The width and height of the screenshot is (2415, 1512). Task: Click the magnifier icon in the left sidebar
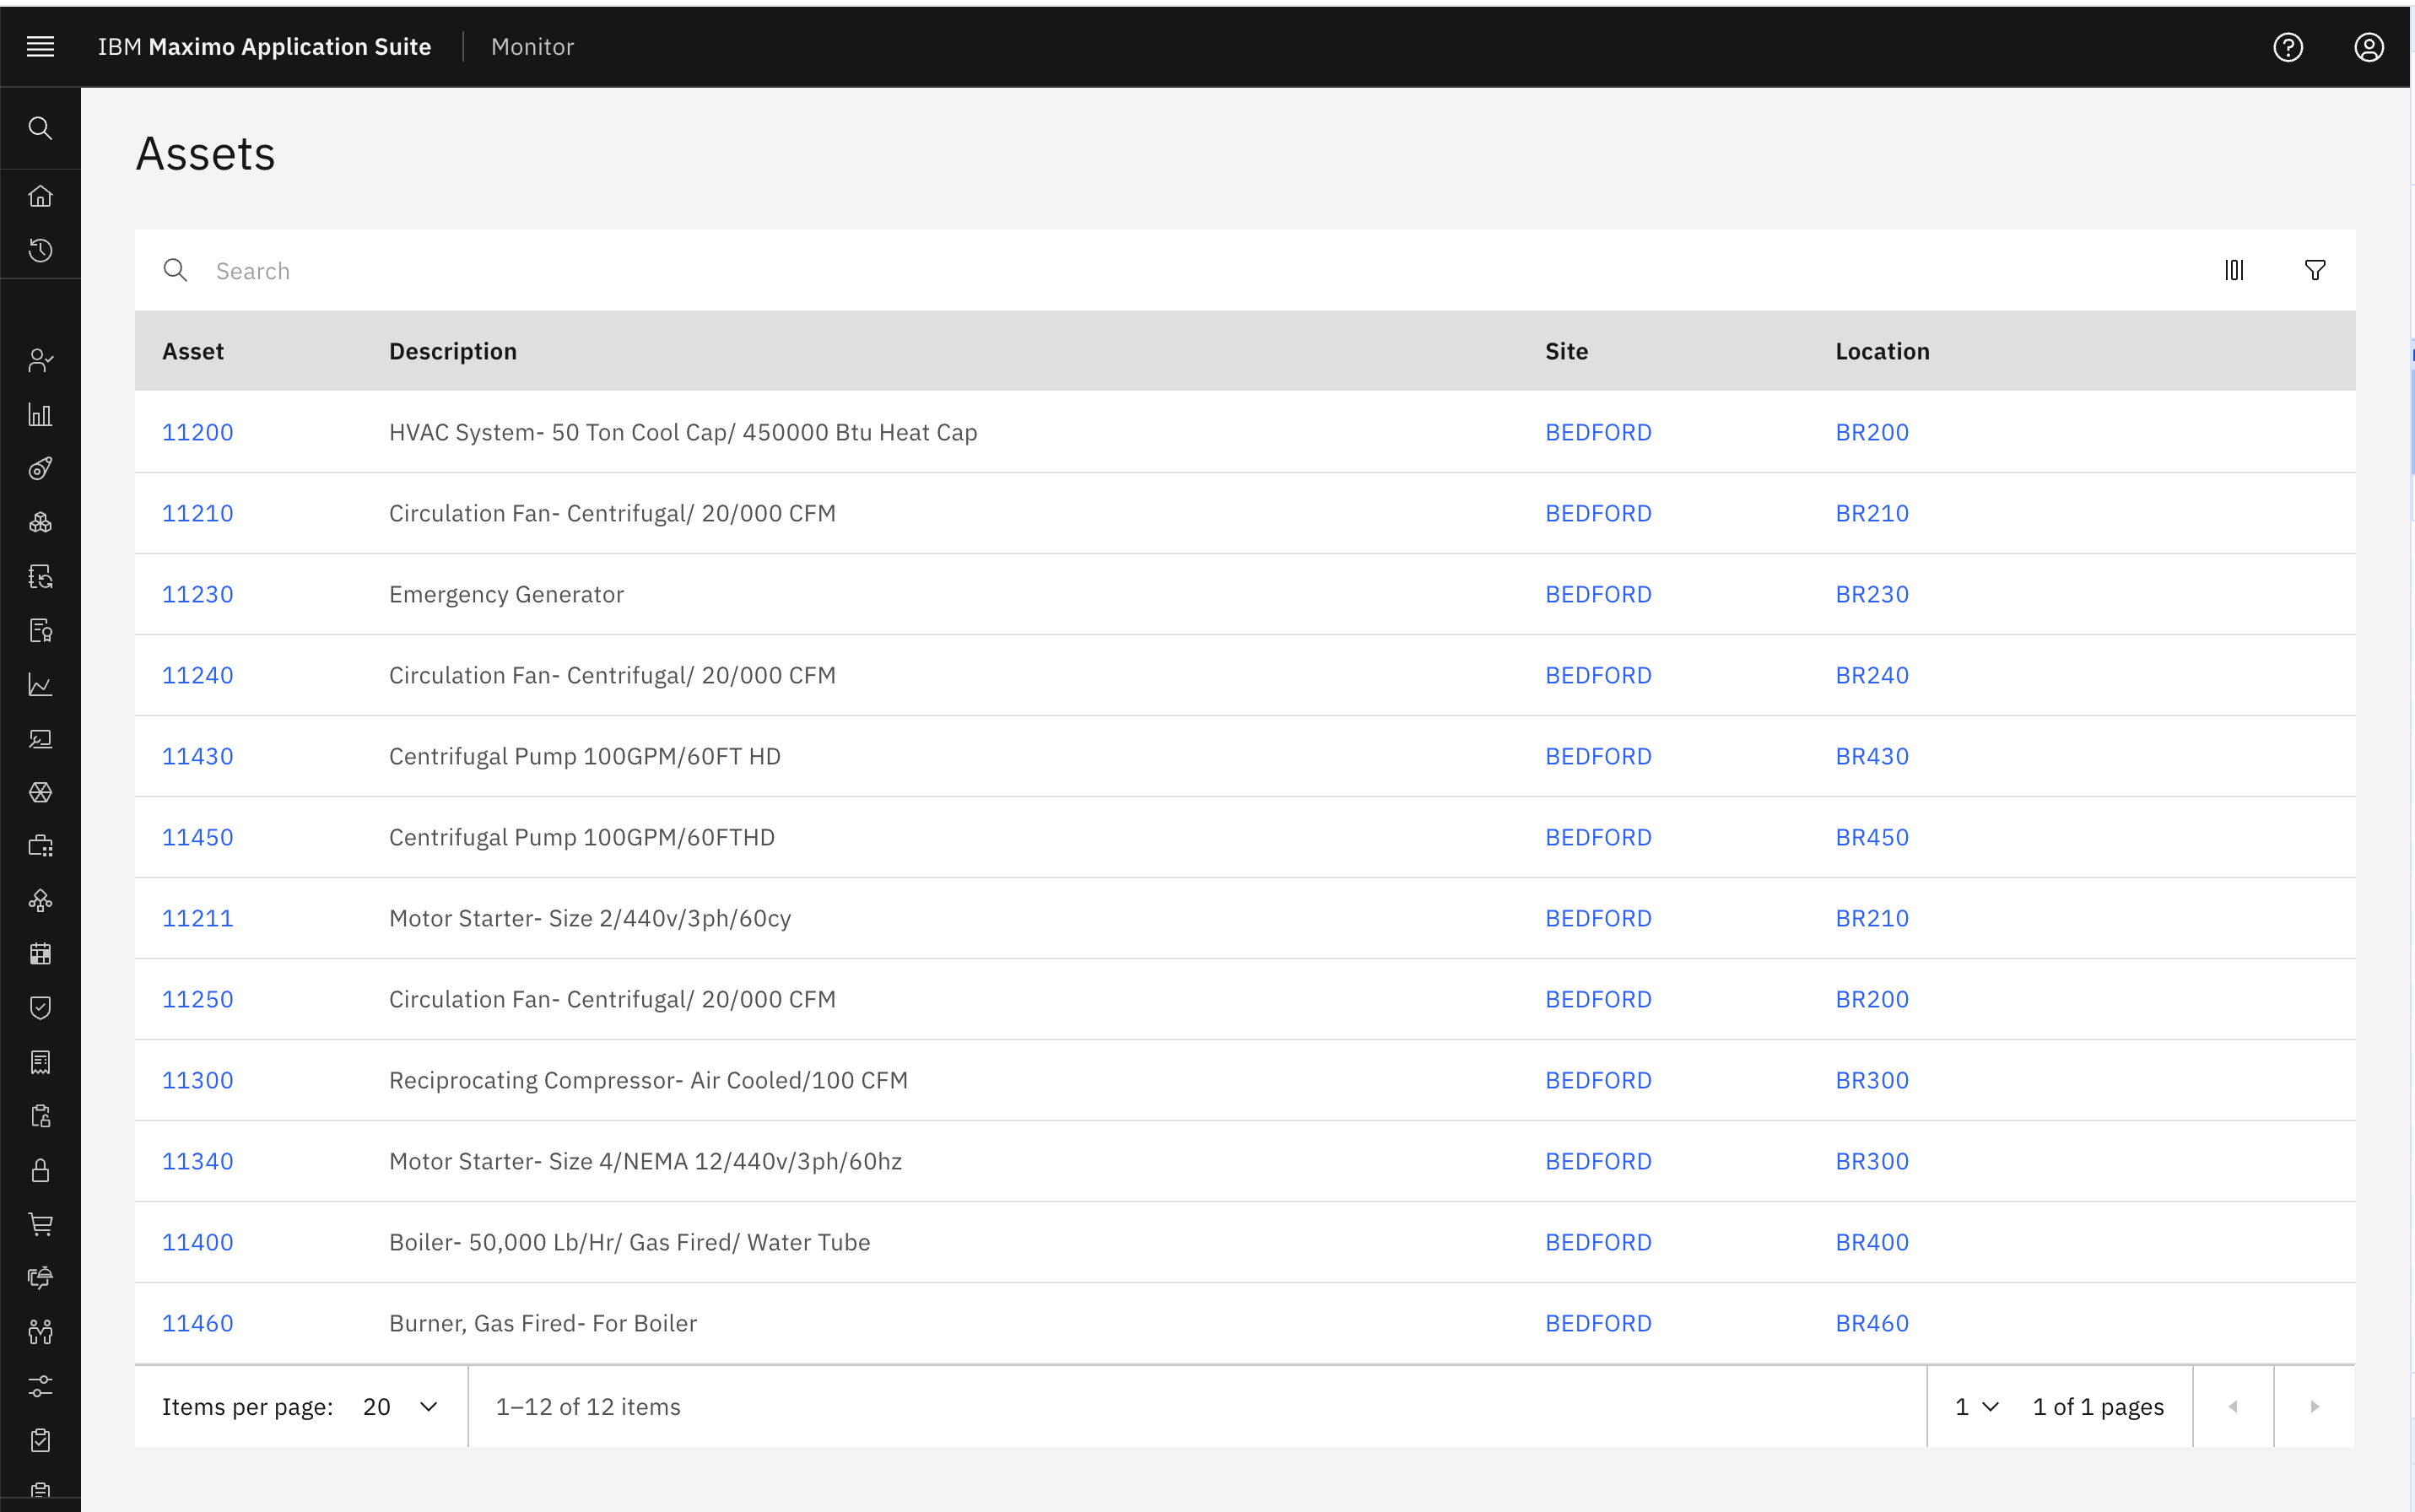point(40,128)
